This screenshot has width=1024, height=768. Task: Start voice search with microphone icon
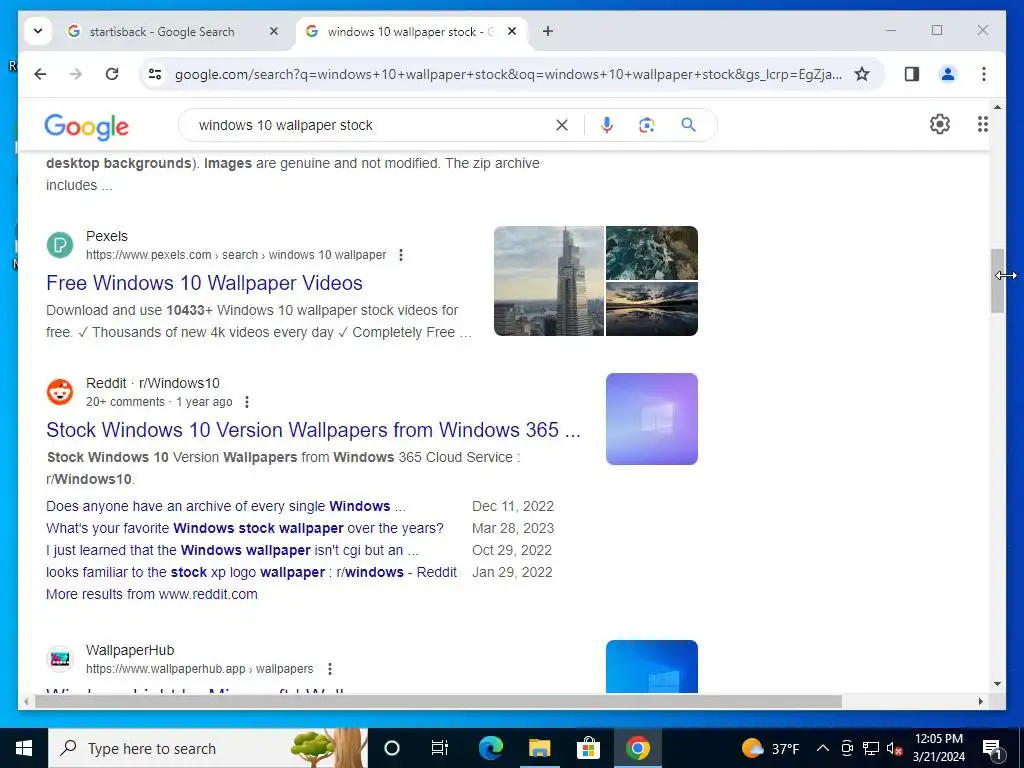point(607,125)
